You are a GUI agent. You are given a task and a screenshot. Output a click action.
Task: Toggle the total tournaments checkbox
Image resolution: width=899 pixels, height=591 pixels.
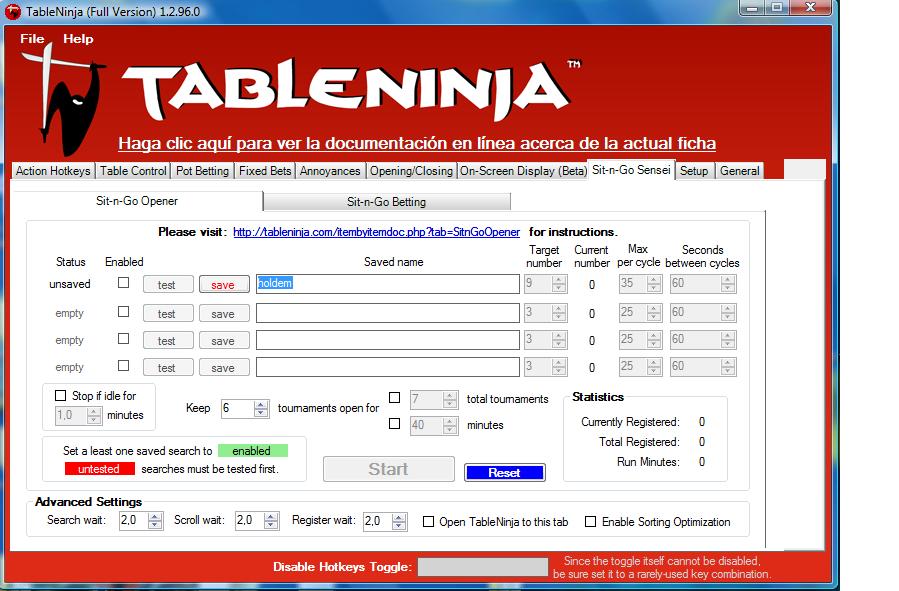pos(394,397)
